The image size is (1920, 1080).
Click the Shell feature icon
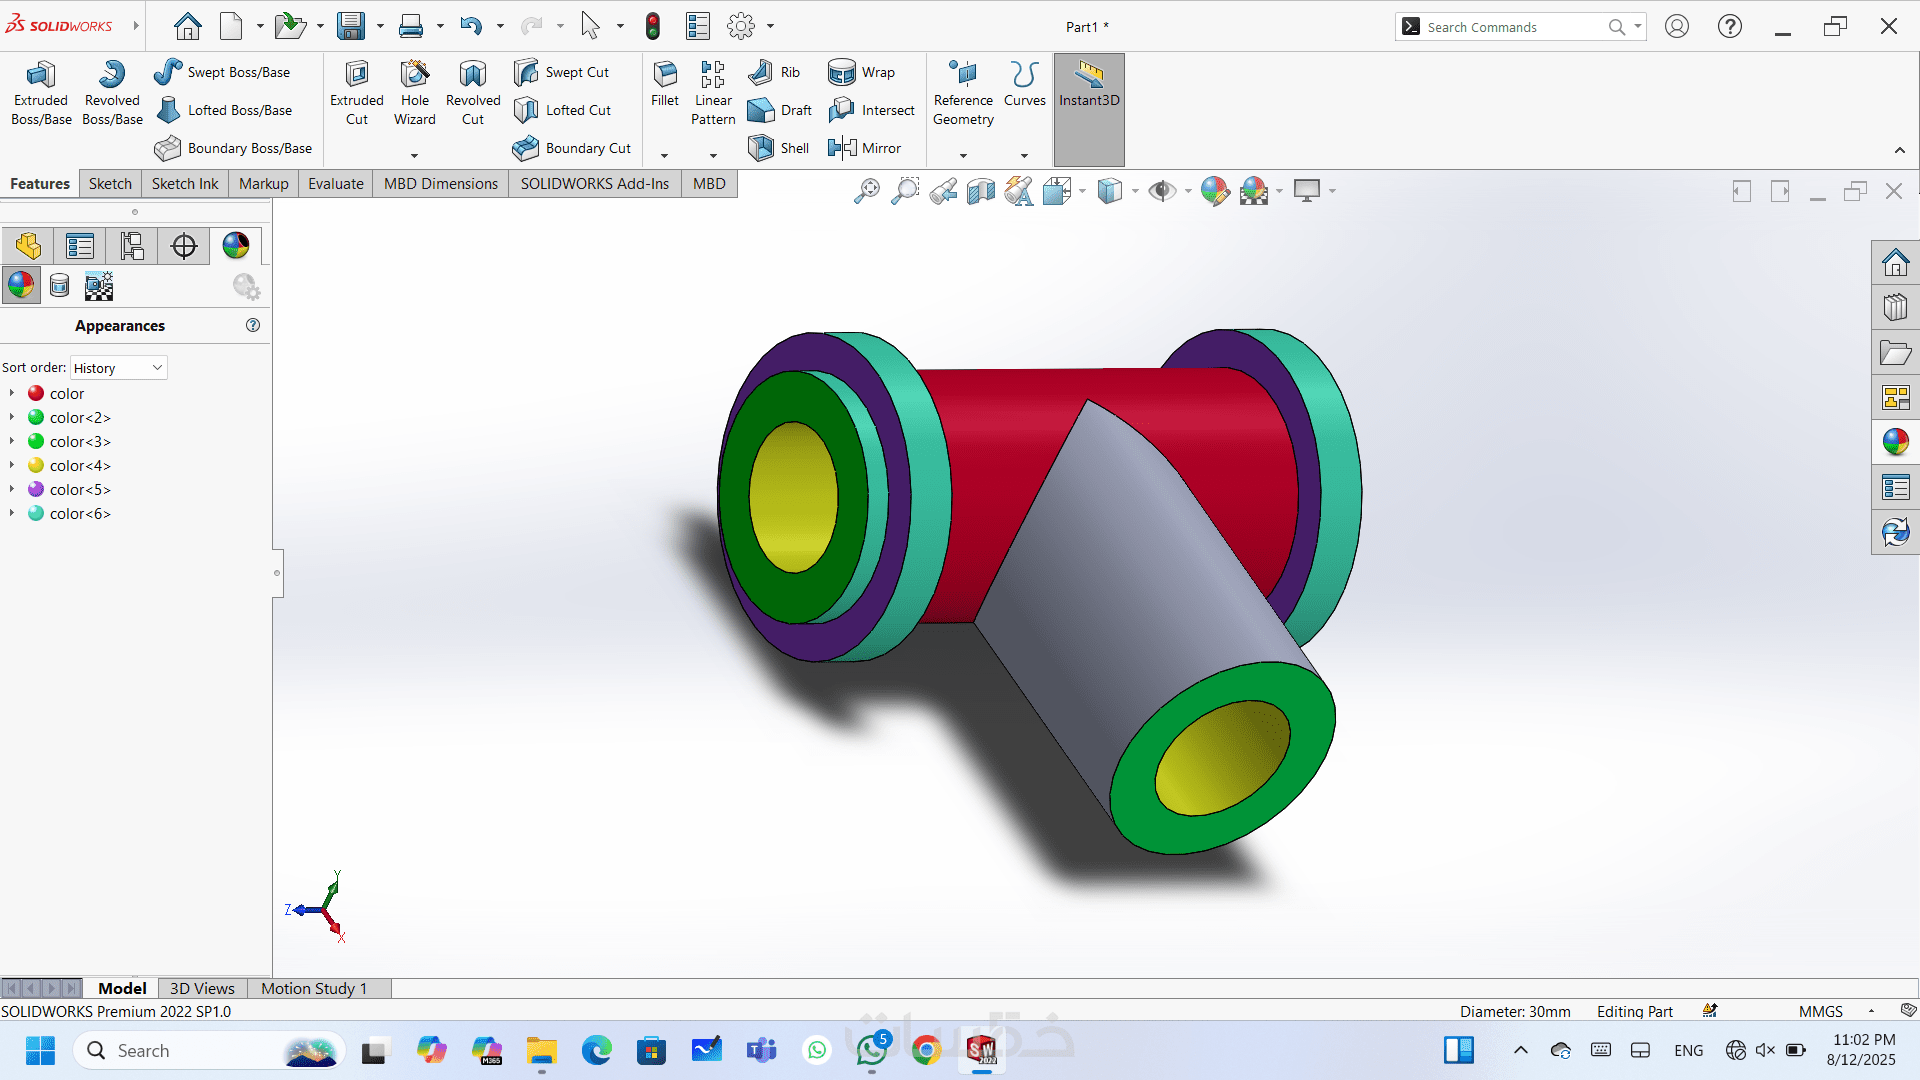coord(761,148)
